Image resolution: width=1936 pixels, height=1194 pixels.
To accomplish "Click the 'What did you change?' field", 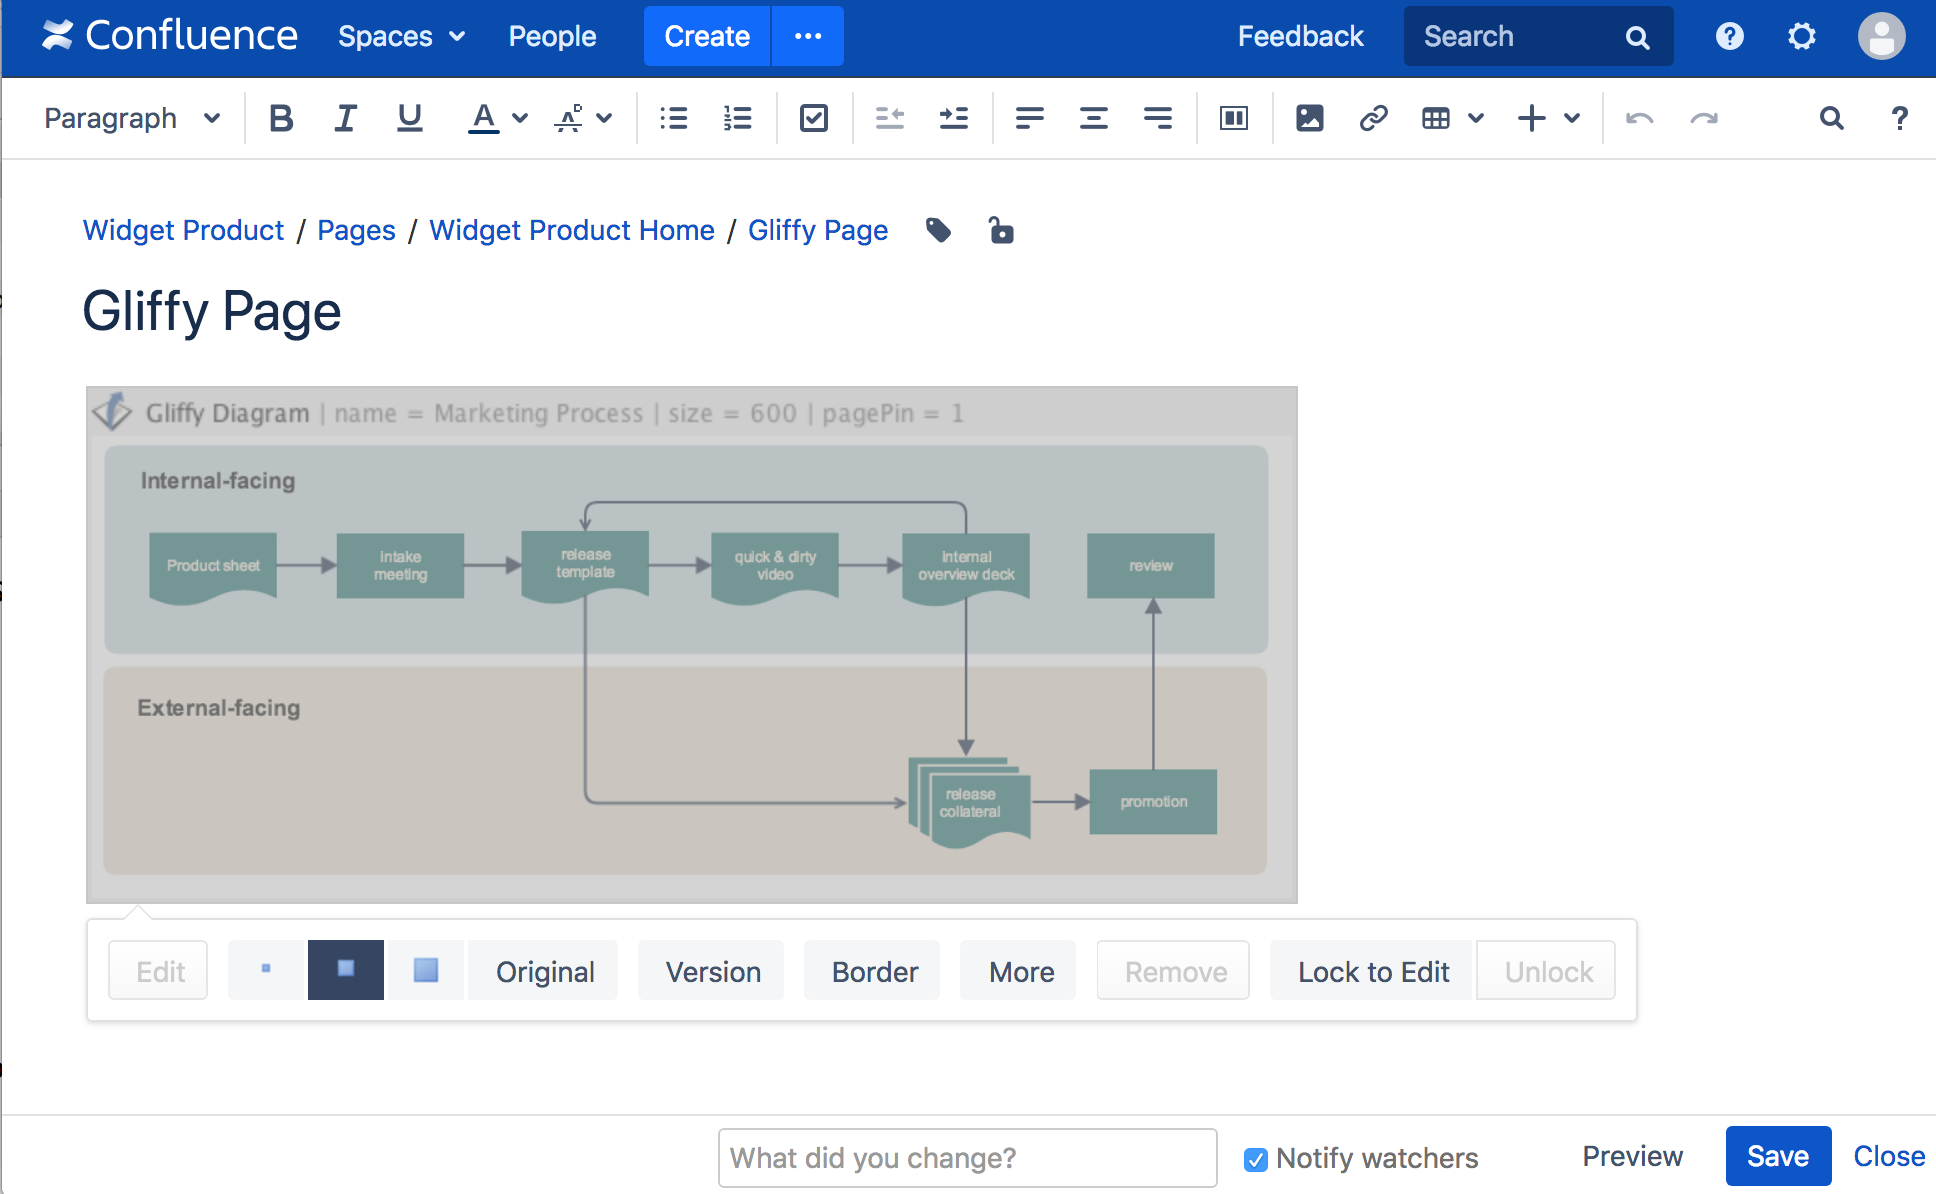I will [967, 1158].
